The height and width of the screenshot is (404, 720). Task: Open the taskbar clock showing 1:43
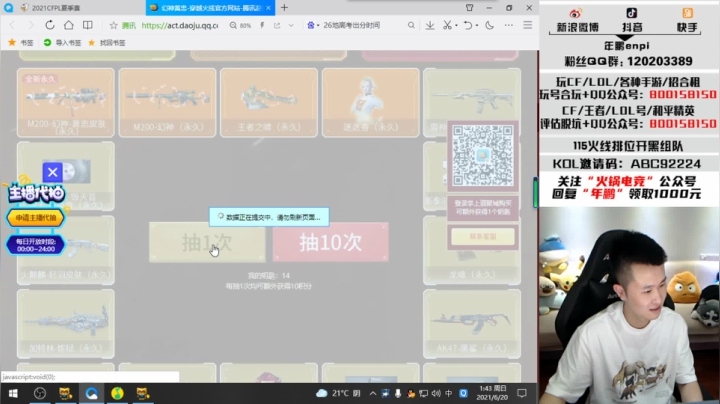click(493, 393)
